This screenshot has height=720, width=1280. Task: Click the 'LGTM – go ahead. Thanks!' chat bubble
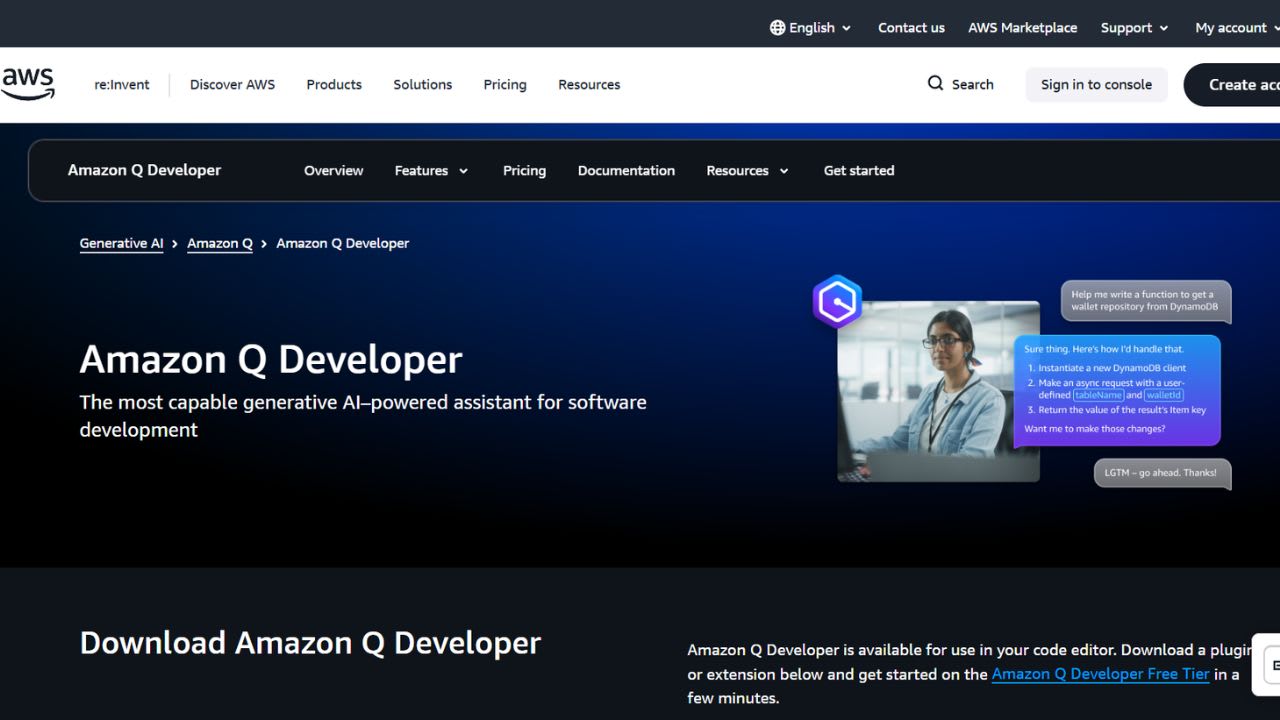tap(1162, 473)
